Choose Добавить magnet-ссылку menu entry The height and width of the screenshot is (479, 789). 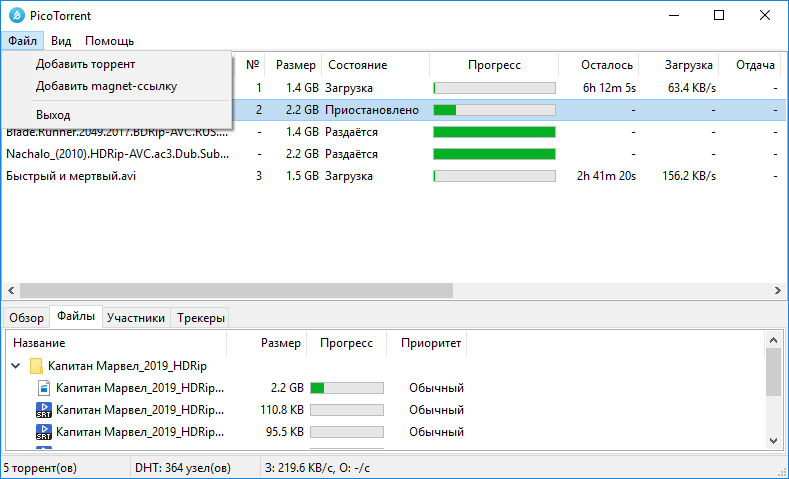coord(117,86)
